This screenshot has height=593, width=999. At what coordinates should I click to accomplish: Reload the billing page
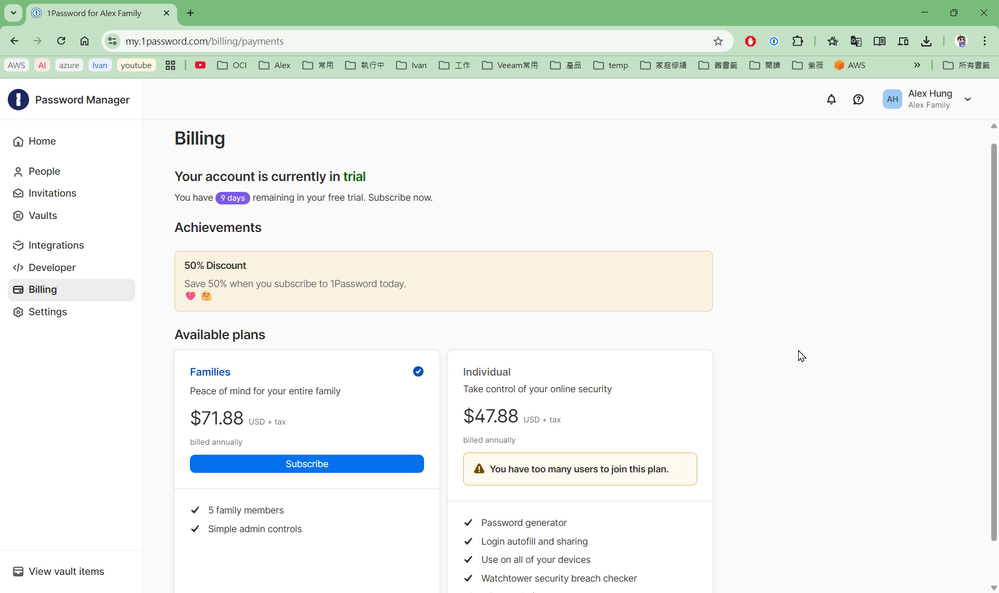click(61, 41)
